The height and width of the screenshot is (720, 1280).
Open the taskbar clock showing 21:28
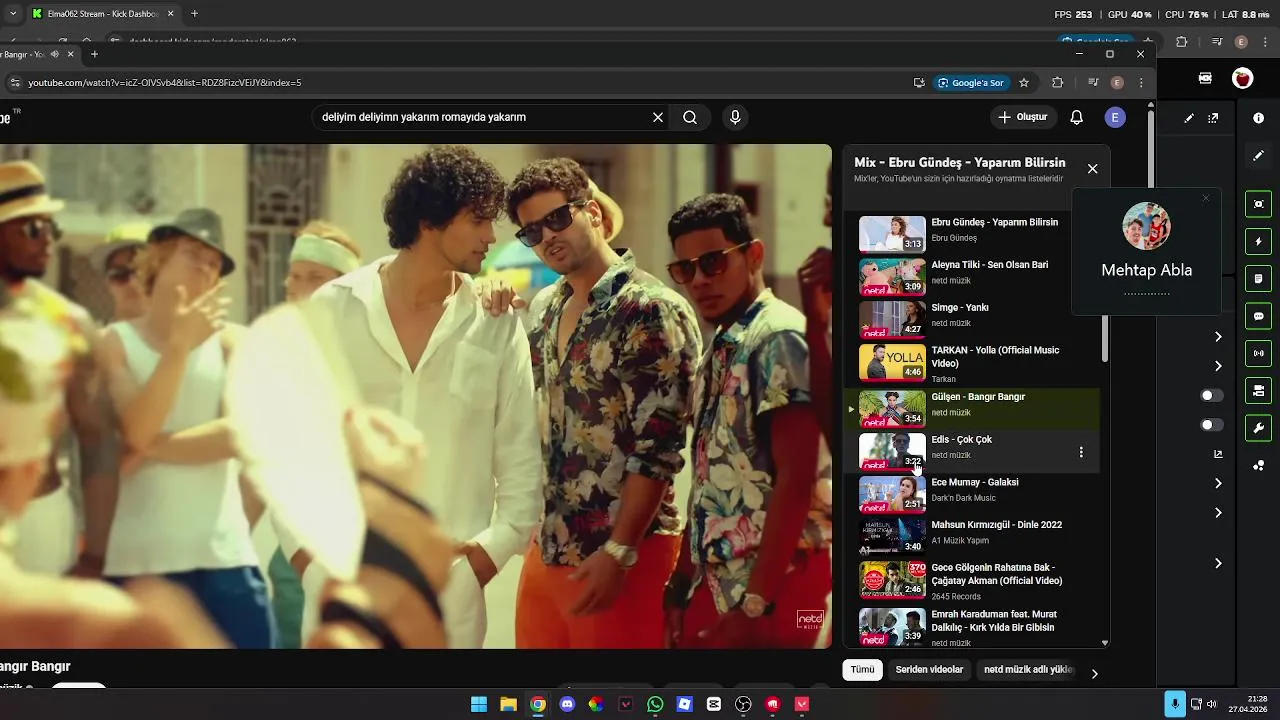1249,704
